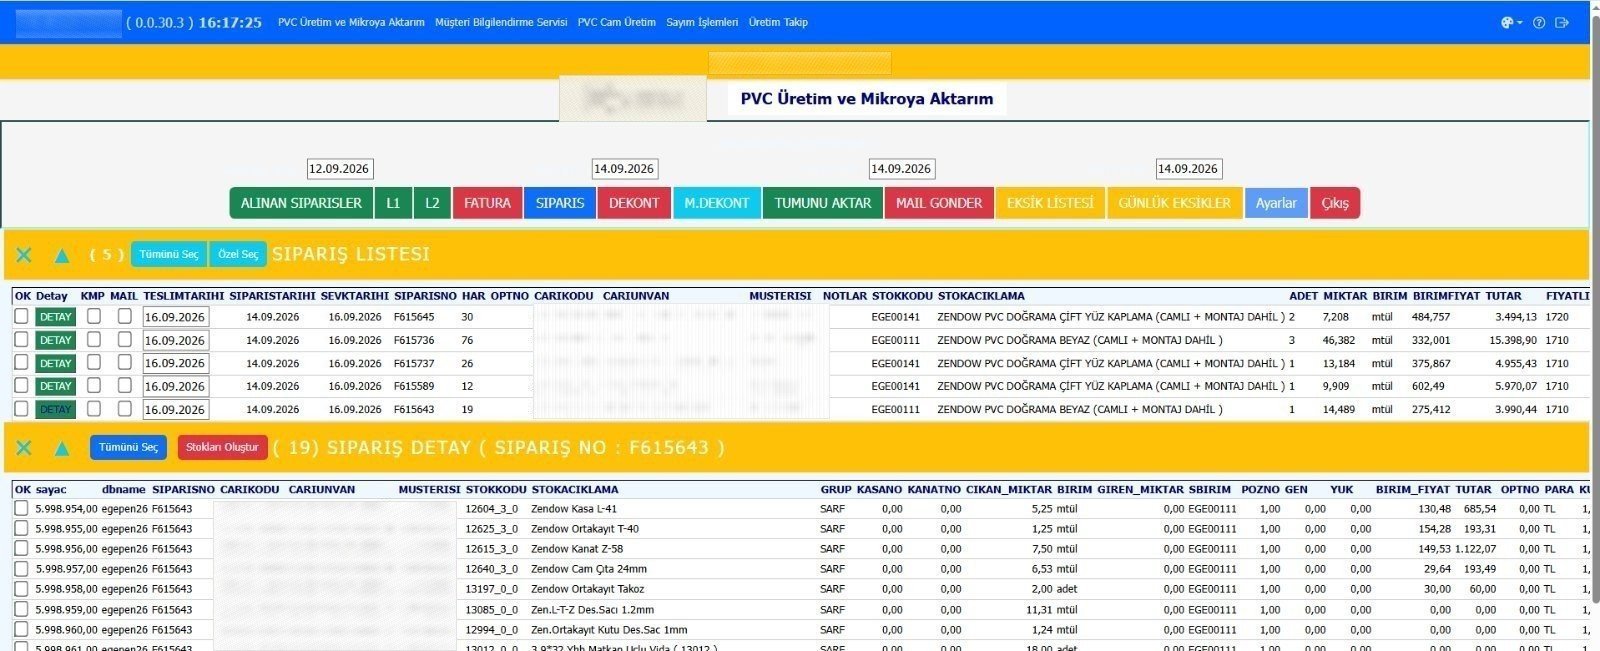
Task: Collapse the SIPARIŞ LISTESI section triangle
Action: (62, 255)
